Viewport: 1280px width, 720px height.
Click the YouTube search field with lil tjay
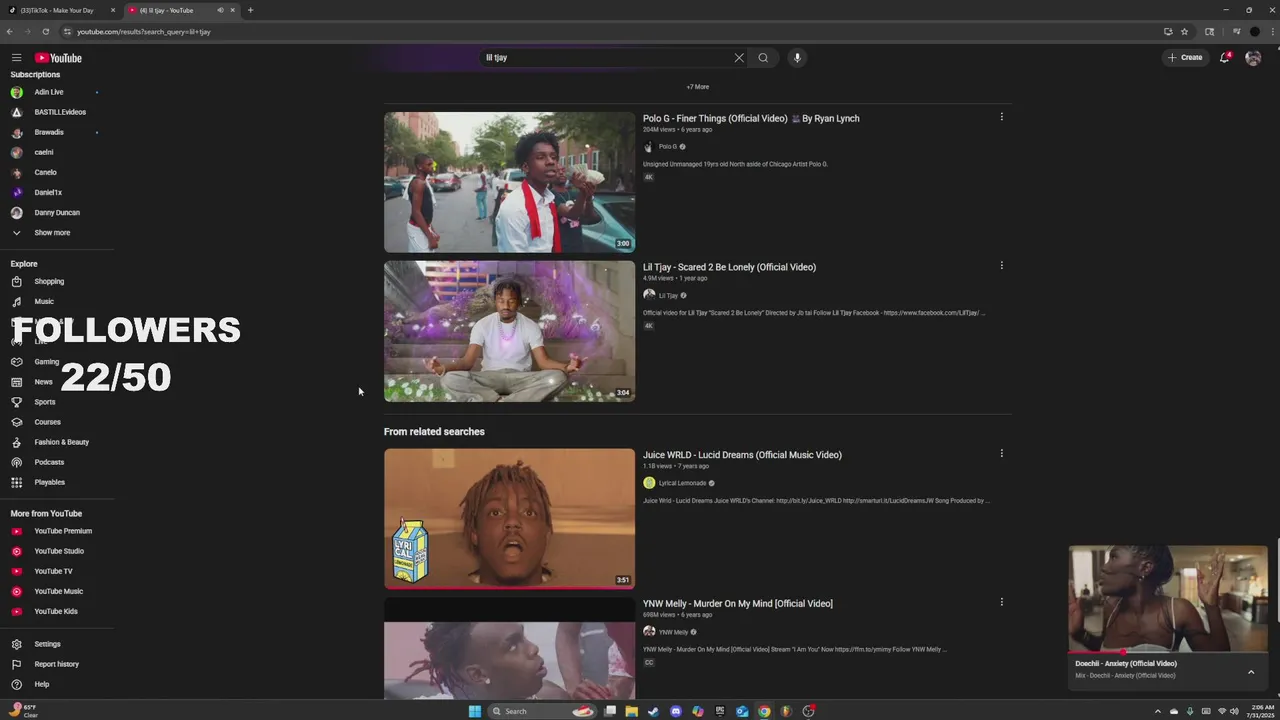tap(607, 58)
